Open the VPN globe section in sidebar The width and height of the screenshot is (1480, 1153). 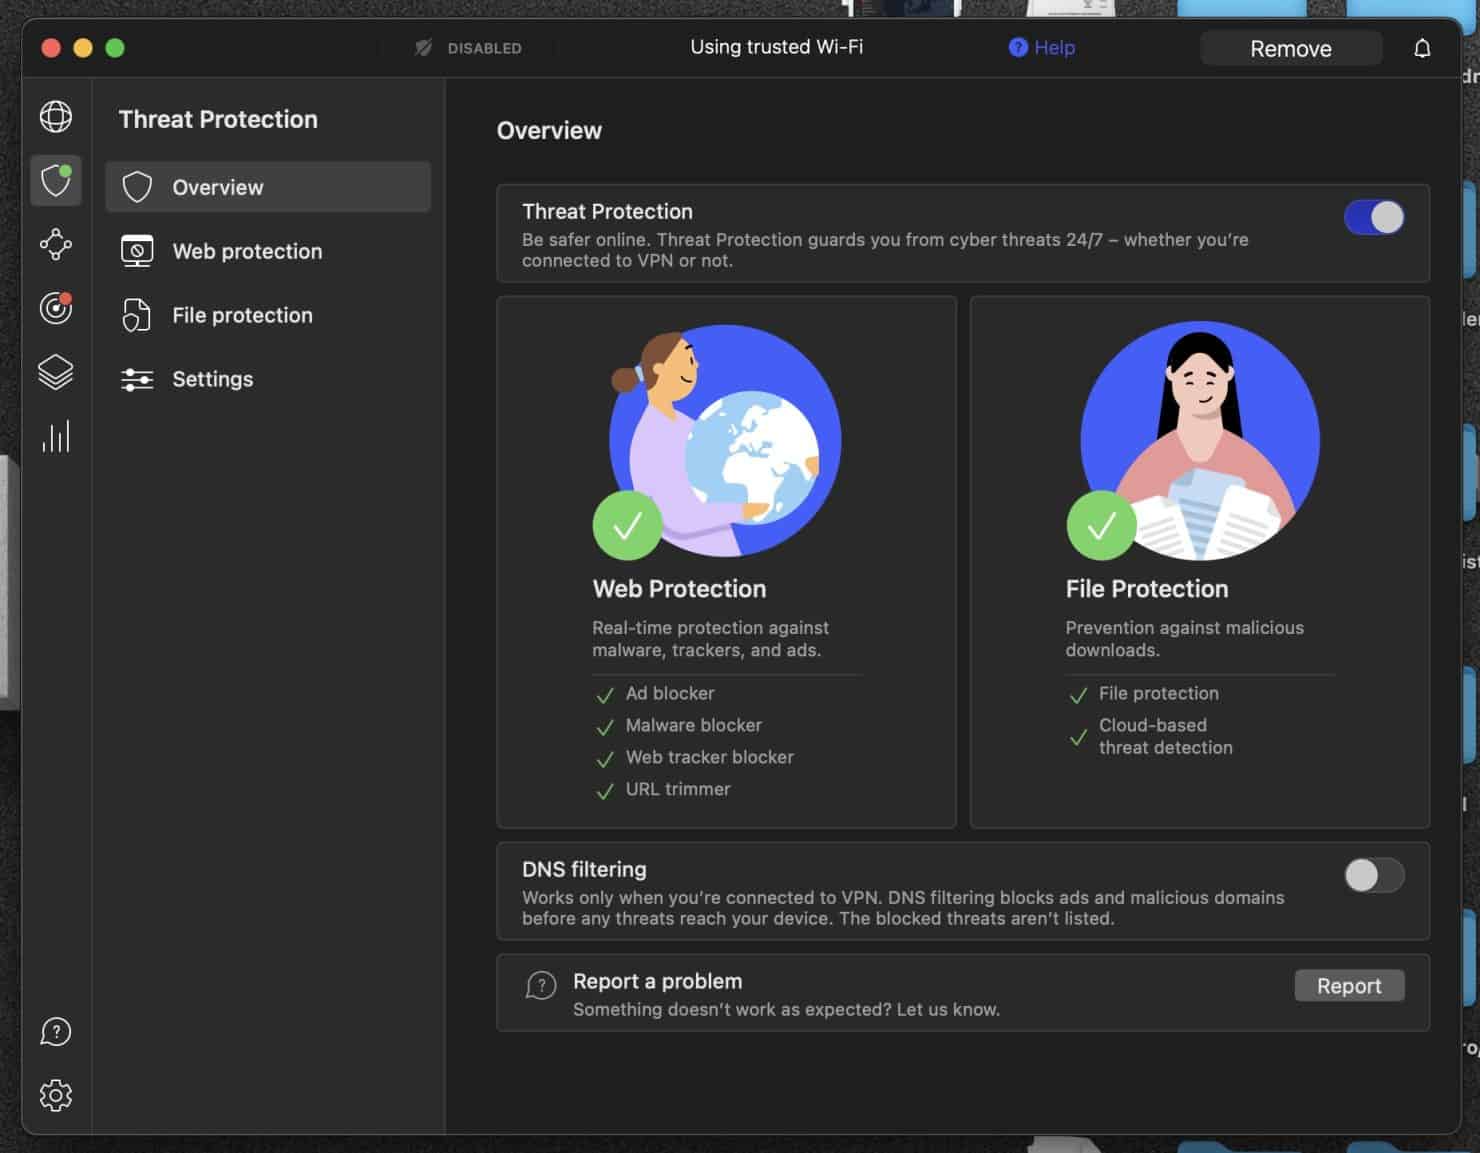tap(56, 117)
